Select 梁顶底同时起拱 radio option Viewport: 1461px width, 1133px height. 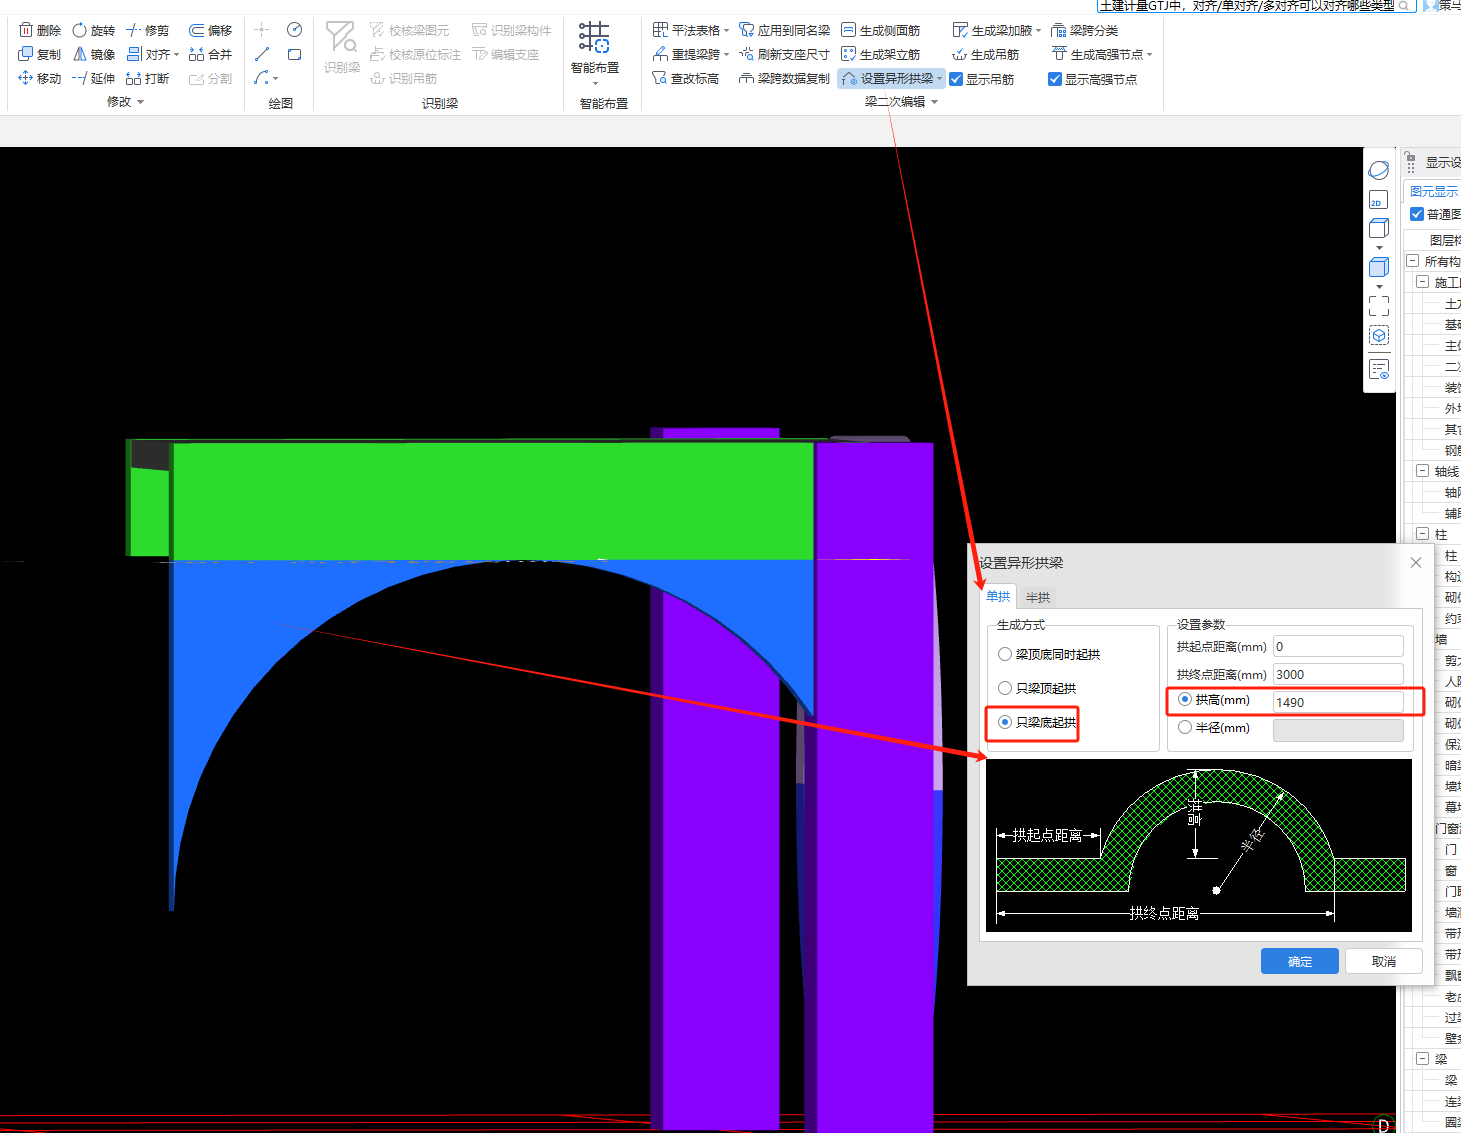pyautogui.click(x=1005, y=654)
